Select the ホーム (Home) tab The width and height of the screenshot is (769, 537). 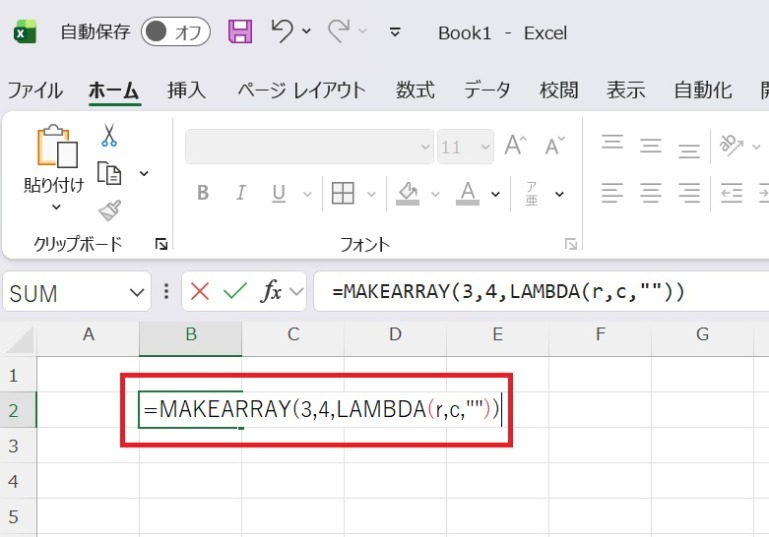click(x=114, y=90)
